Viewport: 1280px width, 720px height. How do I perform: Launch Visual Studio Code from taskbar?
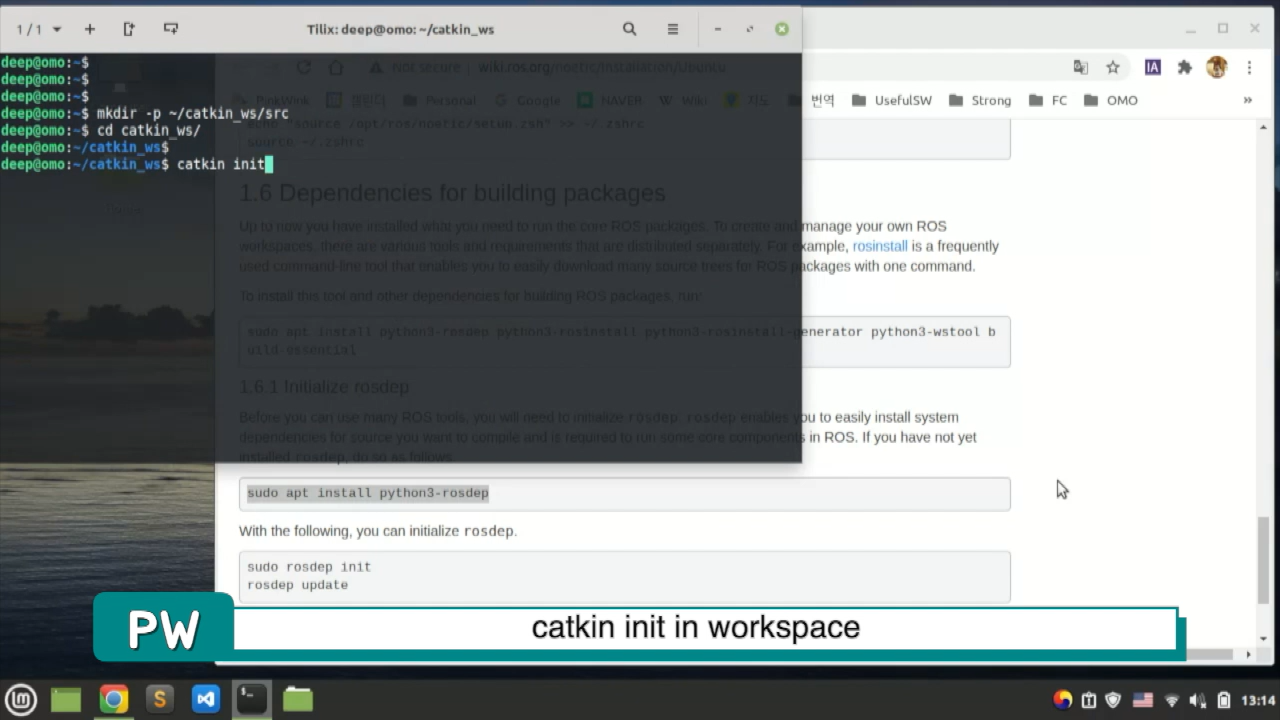coord(205,700)
